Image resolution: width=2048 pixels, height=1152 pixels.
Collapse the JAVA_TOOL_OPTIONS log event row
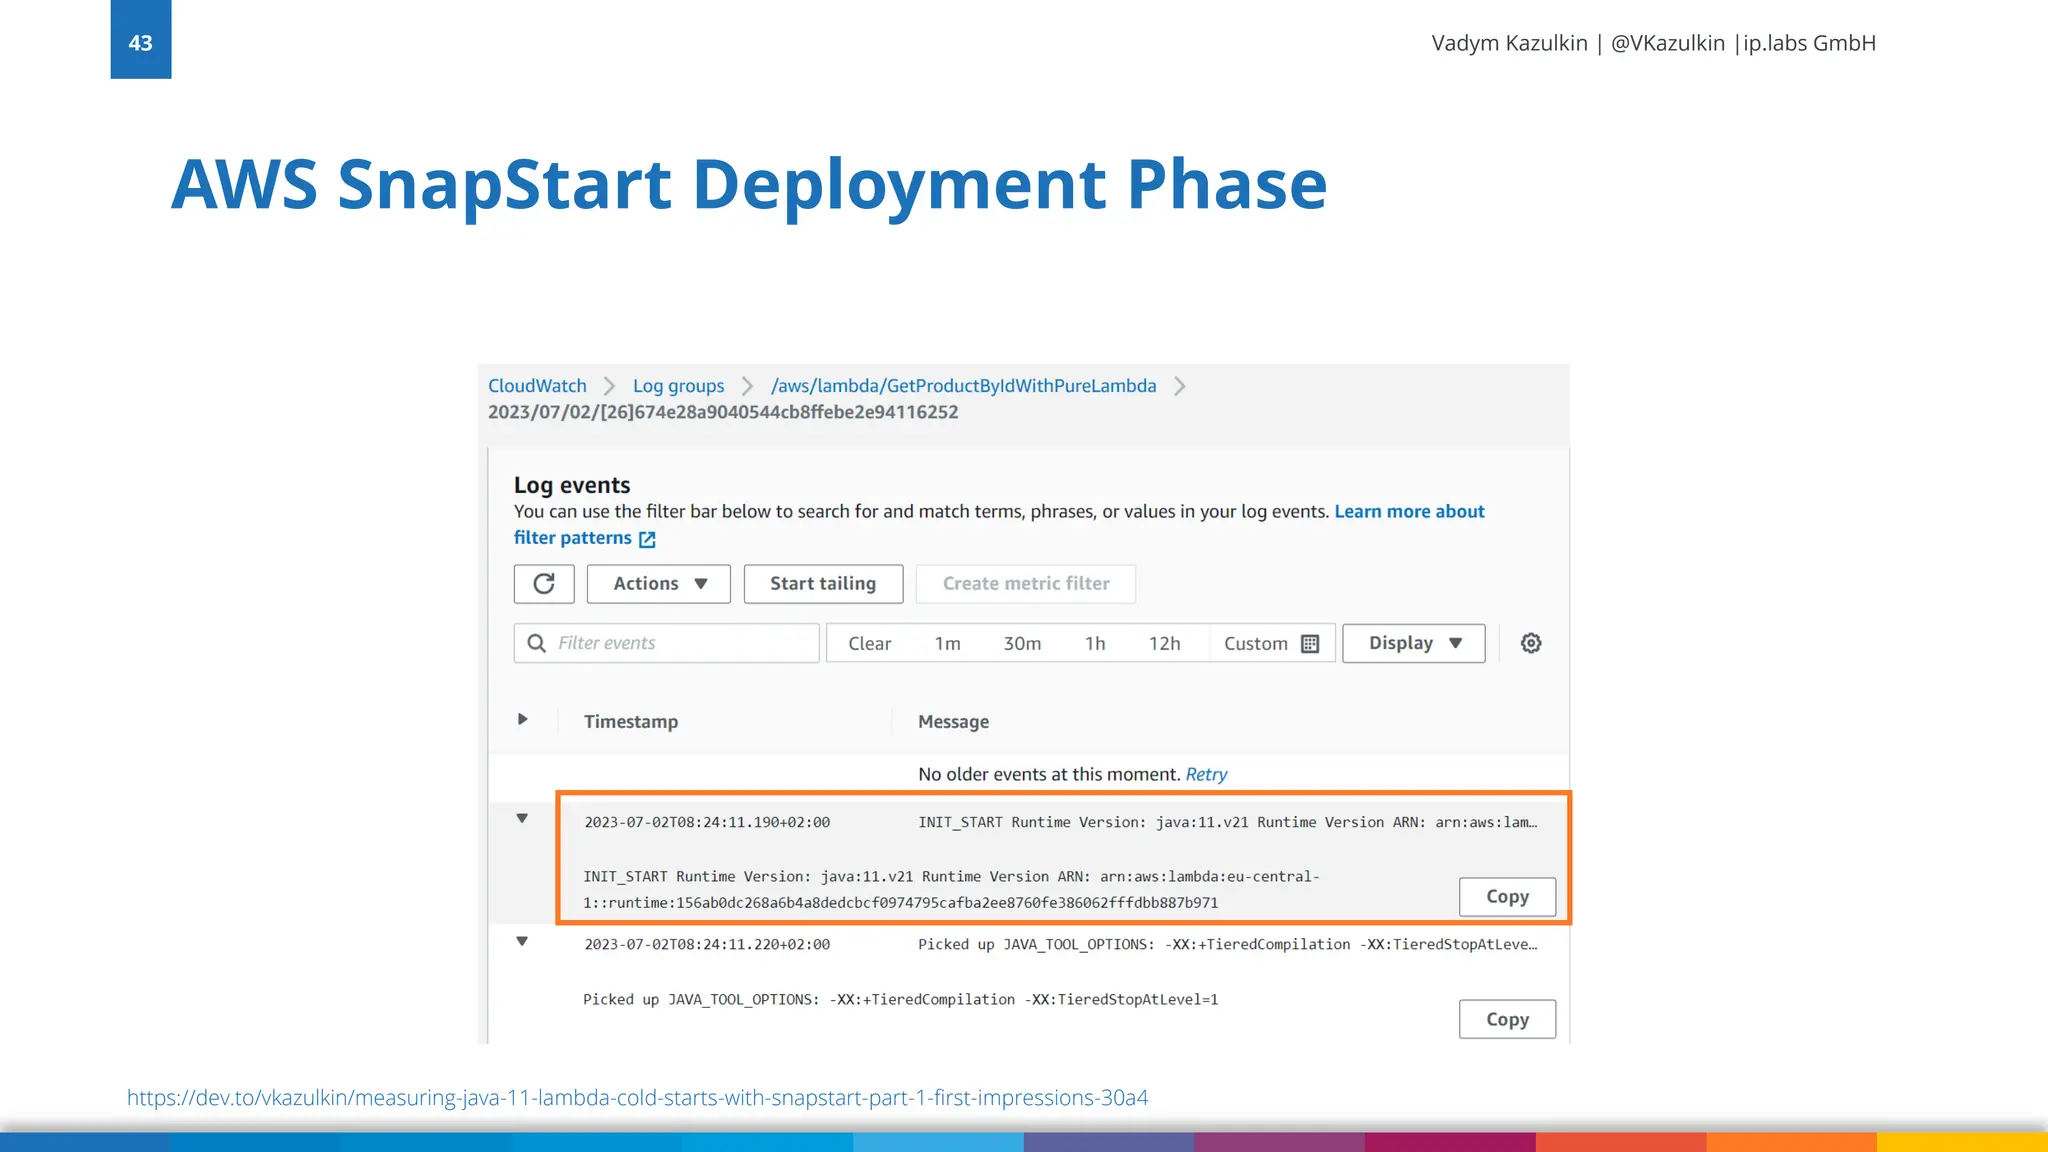(x=522, y=942)
